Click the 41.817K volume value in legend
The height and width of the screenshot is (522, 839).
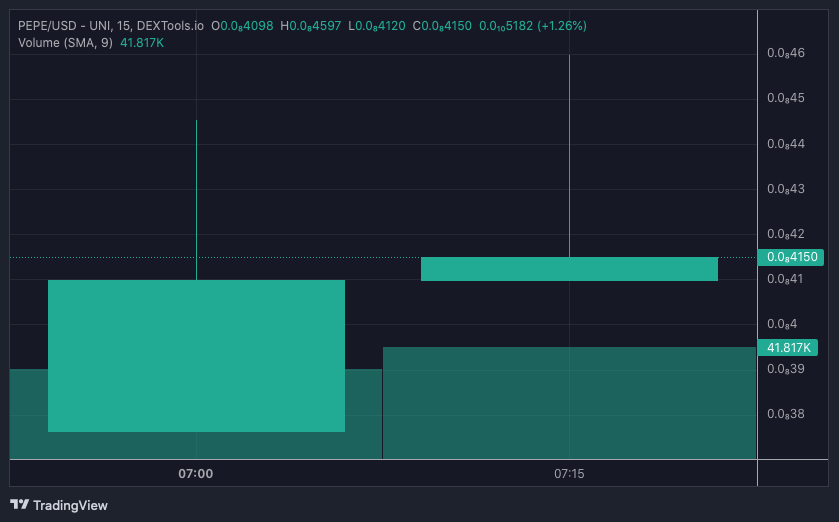coord(142,43)
